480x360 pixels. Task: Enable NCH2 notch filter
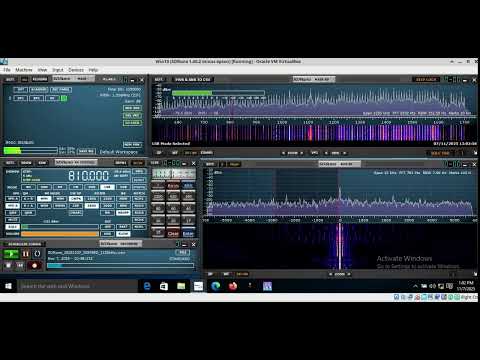[139, 206]
